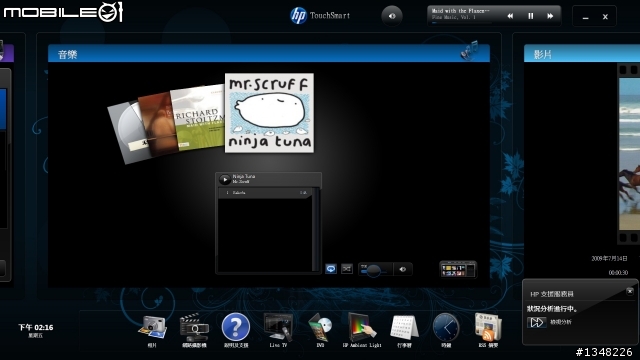Image resolution: width=640 pixels, height=360 pixels.
Task: Toggle the repeat button in music player
Action: [331, 269]
